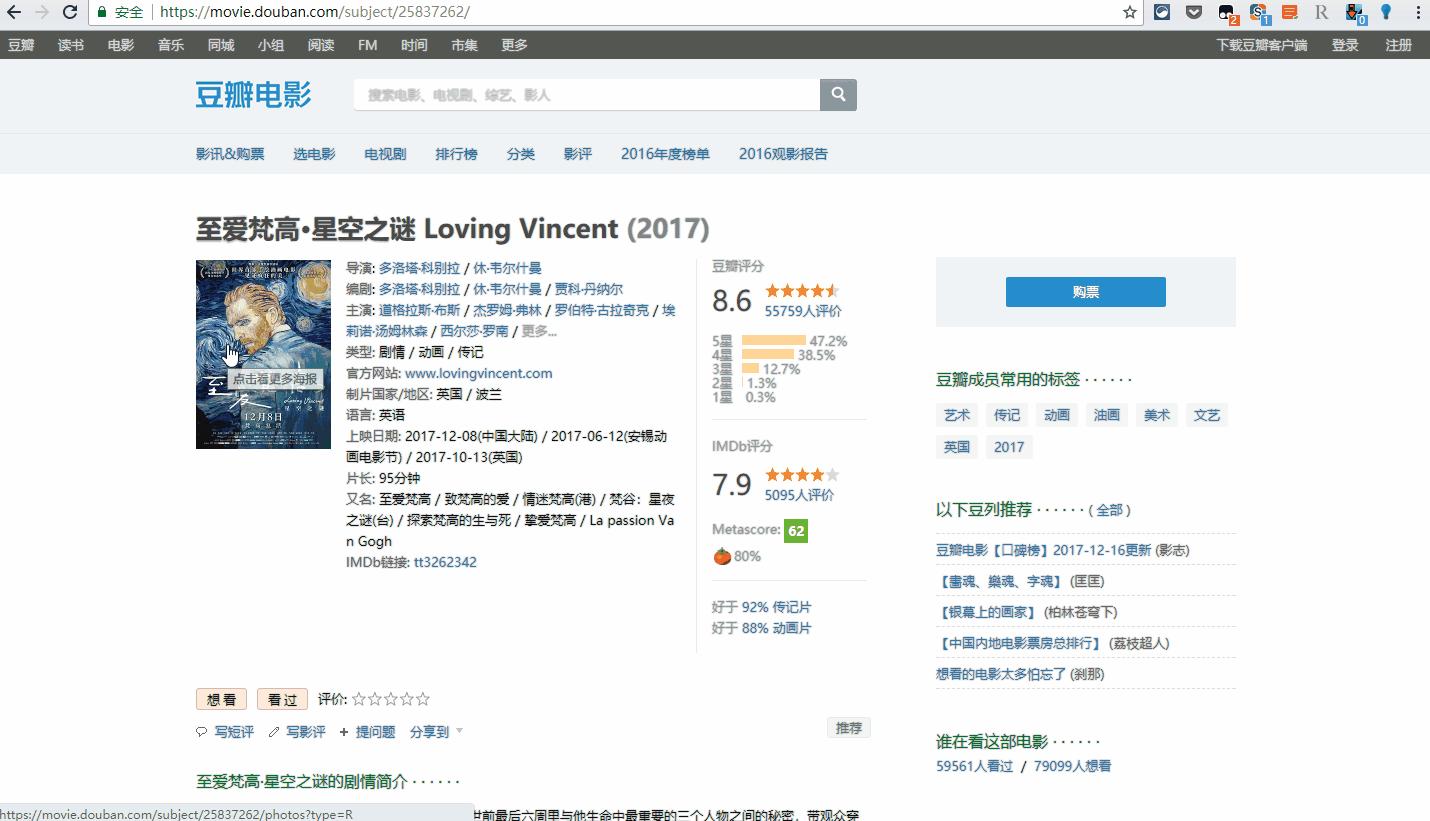Open the 2016年度榜单 tab
This screenshot has height=821, width=1430.
point(665,154)
